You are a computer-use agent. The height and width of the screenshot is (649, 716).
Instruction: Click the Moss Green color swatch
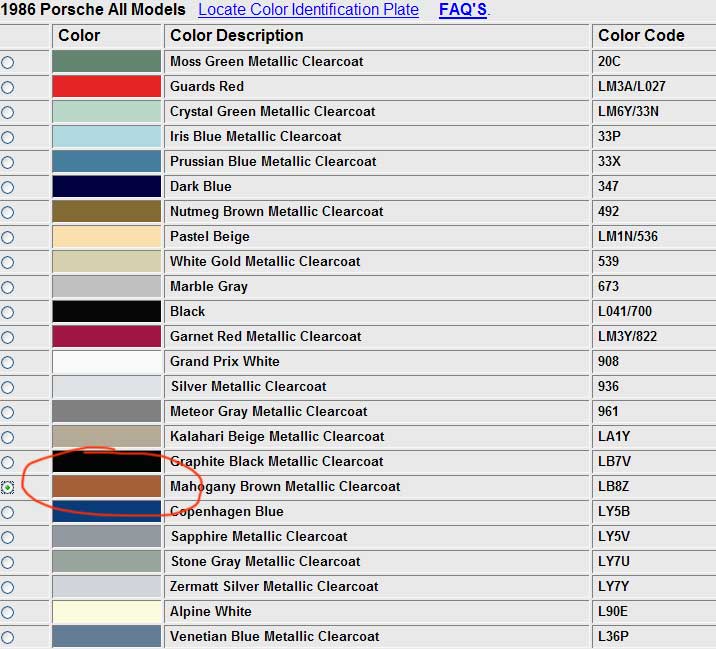pyautogui.click(x=107, y=62)
